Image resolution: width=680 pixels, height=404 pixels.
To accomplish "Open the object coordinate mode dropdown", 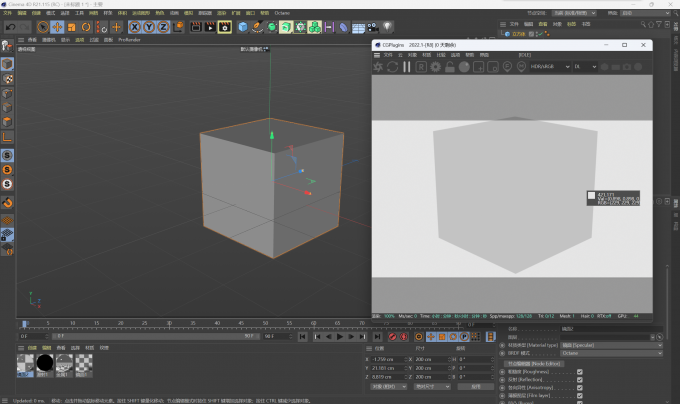I will pos(389,386).
